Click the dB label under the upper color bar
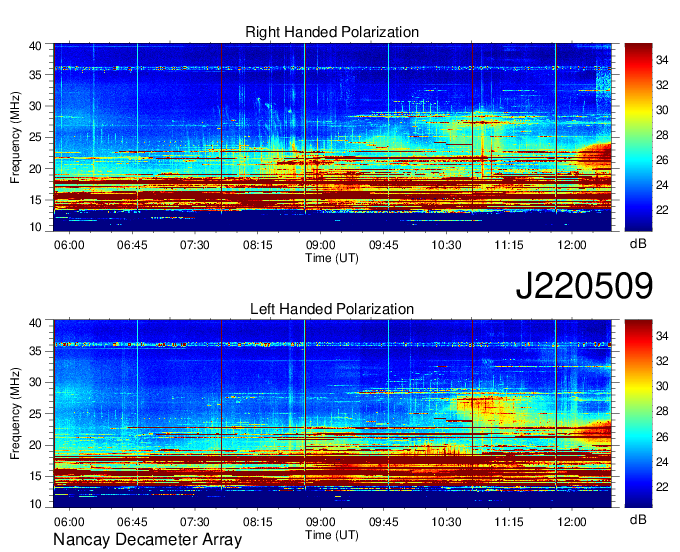 pyautogui.click(x=638, y=244)
